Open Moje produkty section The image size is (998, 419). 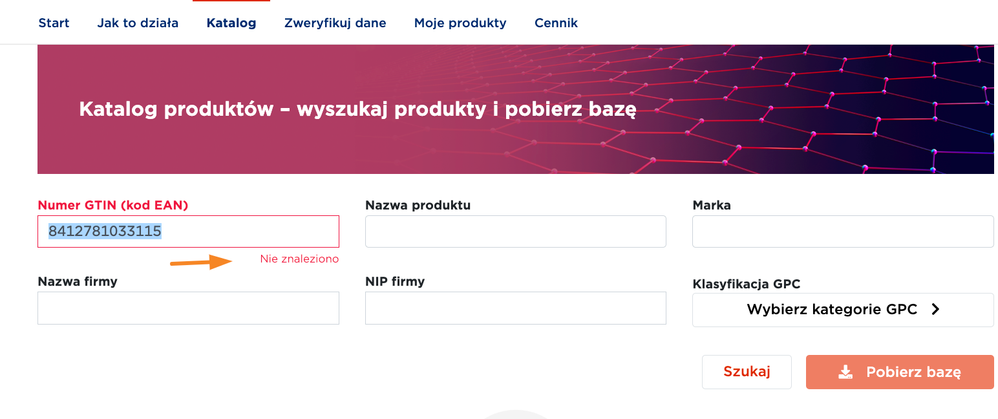pyautogui.click(x=460, y=22)
